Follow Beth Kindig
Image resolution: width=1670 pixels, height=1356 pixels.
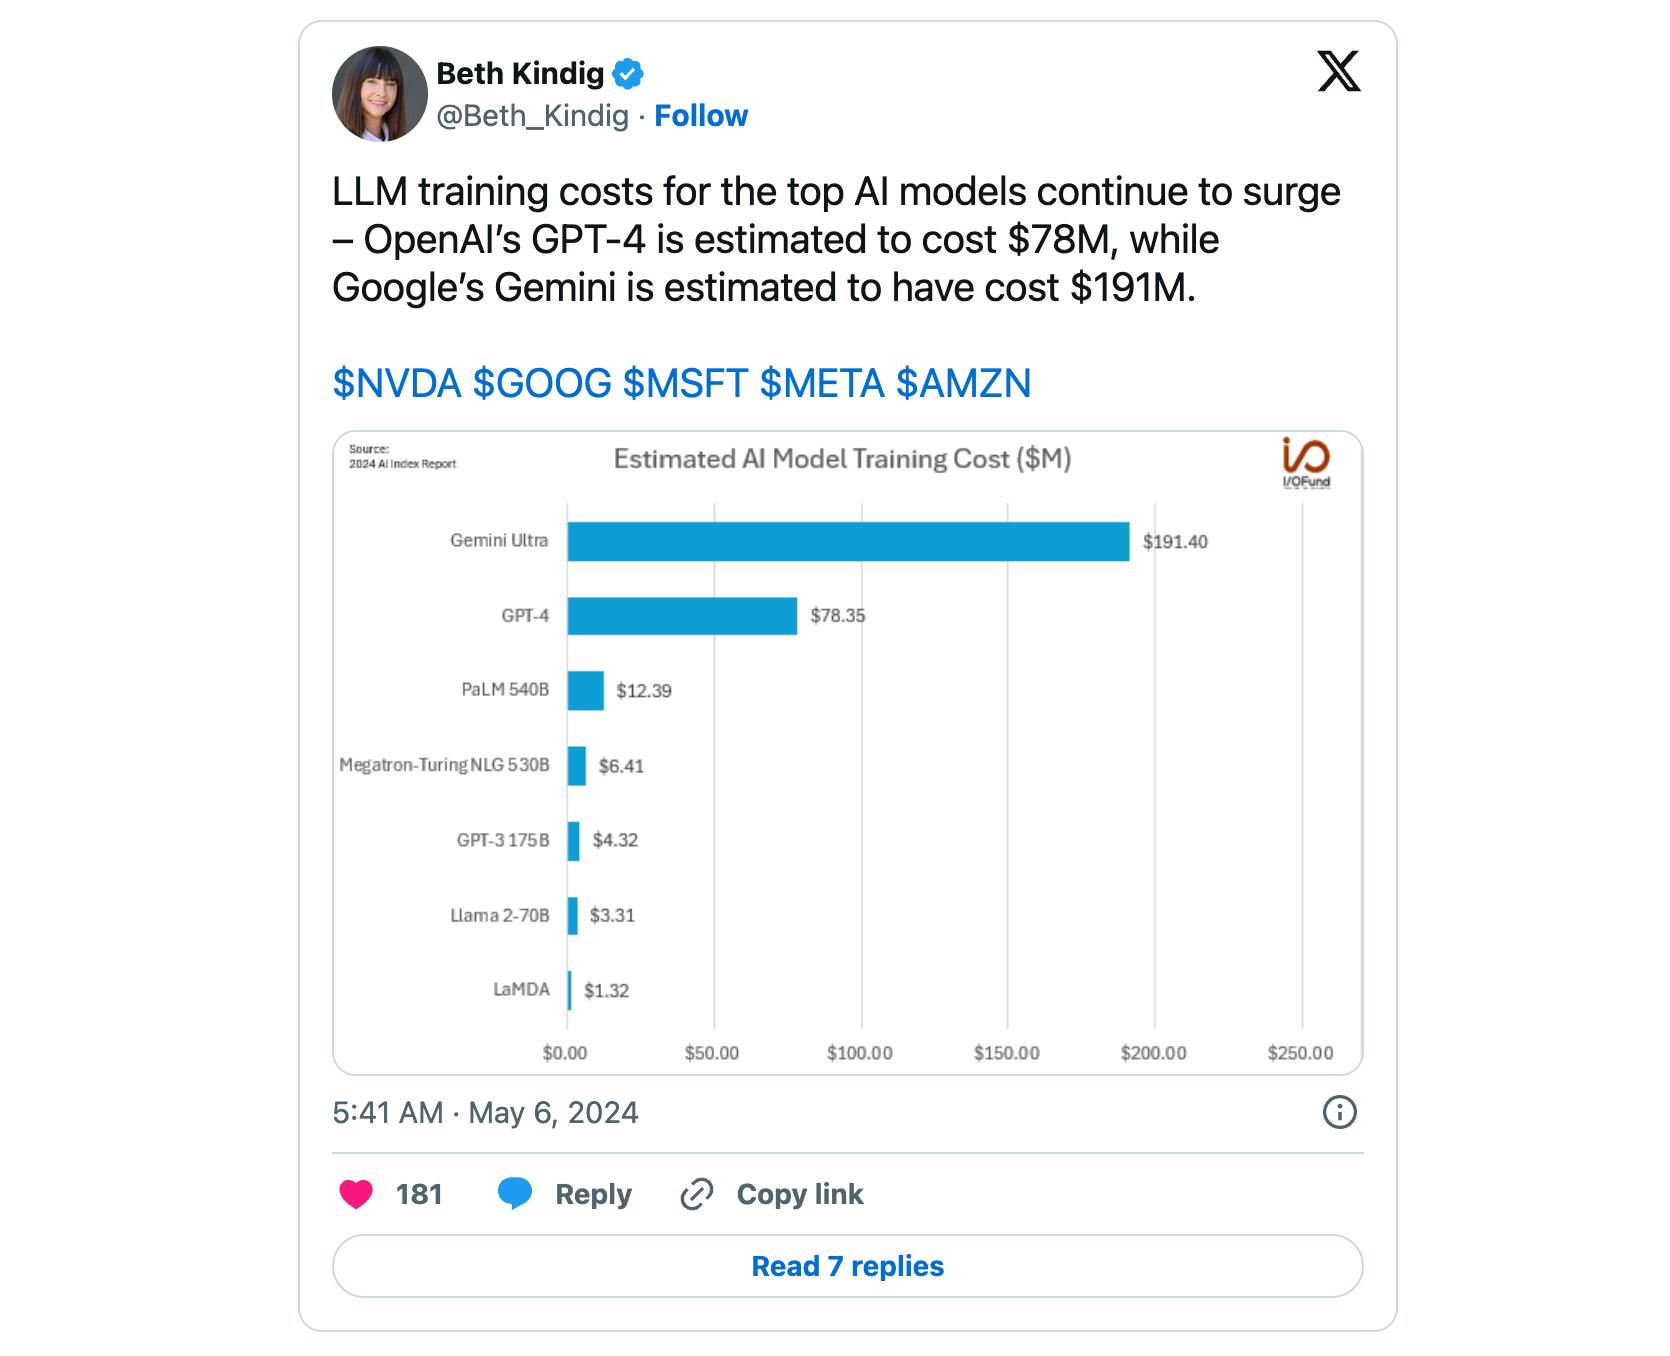[x=701, y=115]
